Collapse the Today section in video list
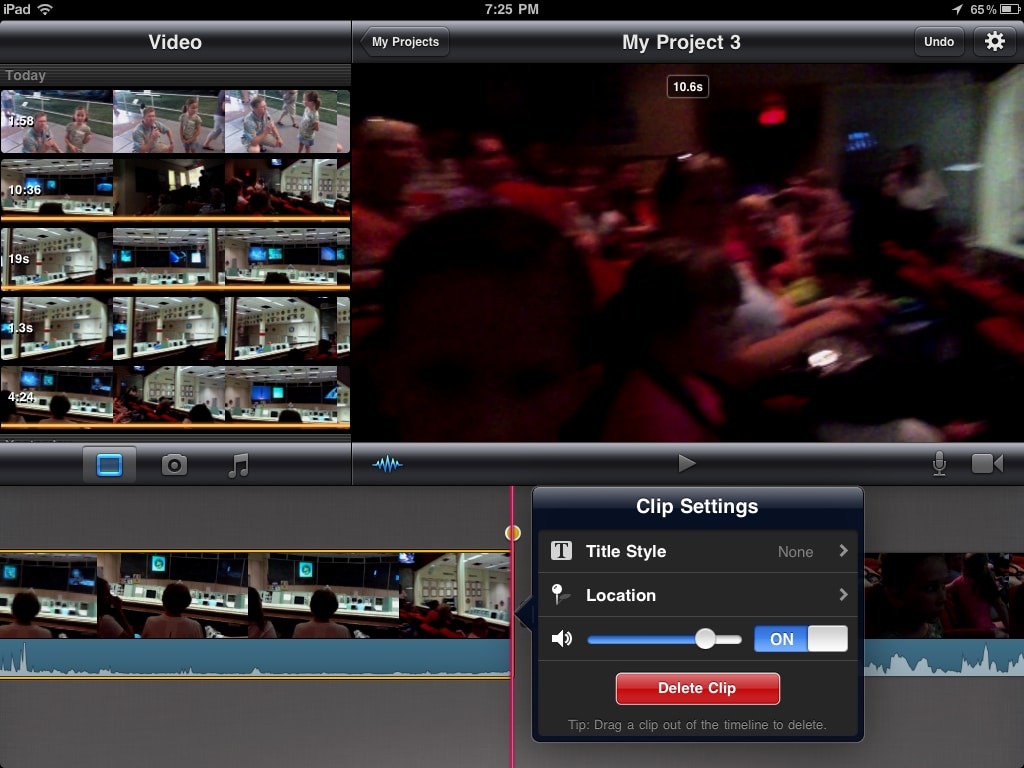This screenshot has width=1024, height=768. (25, 75)
